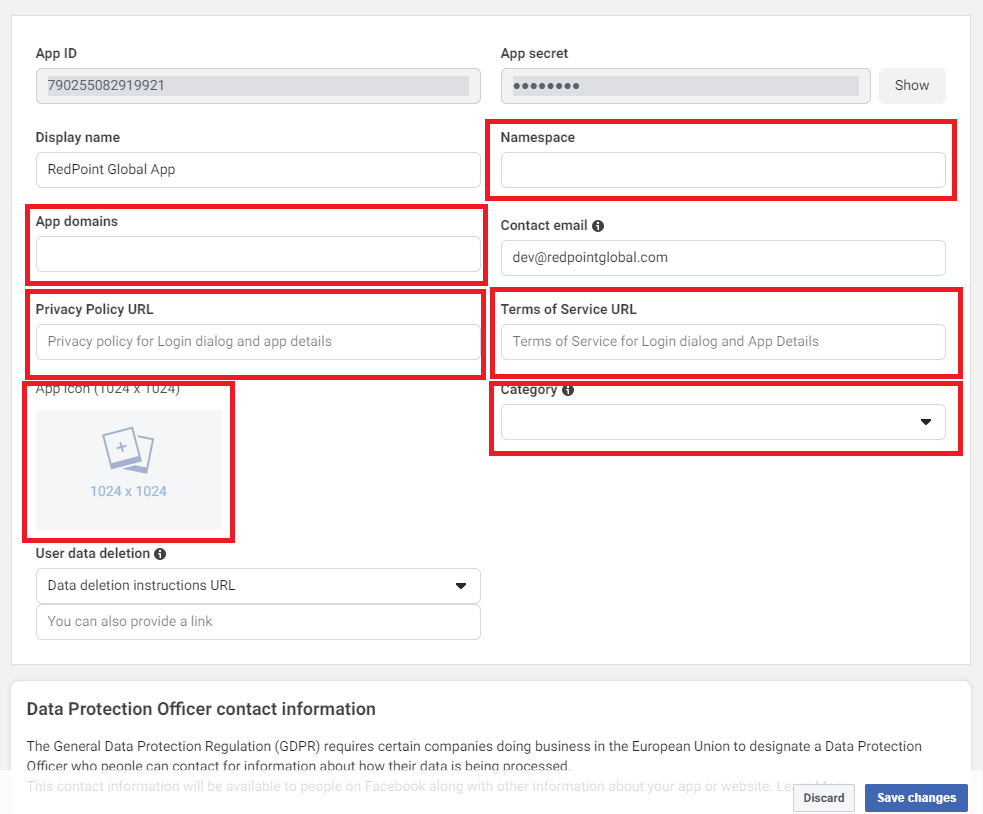Click the App ID field

click(x=258, y=86)
